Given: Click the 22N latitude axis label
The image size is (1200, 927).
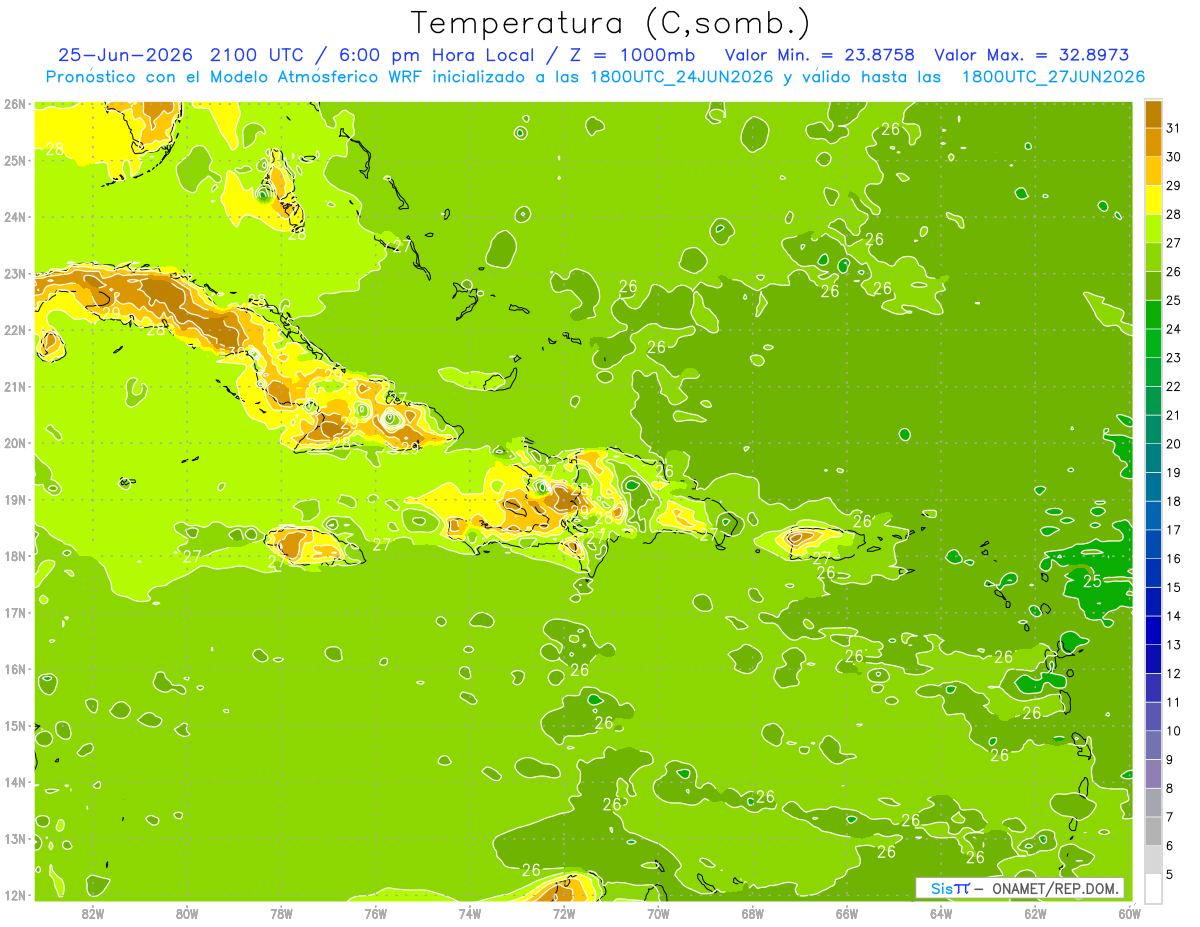Looking at the screenshot, I should 15,330.
